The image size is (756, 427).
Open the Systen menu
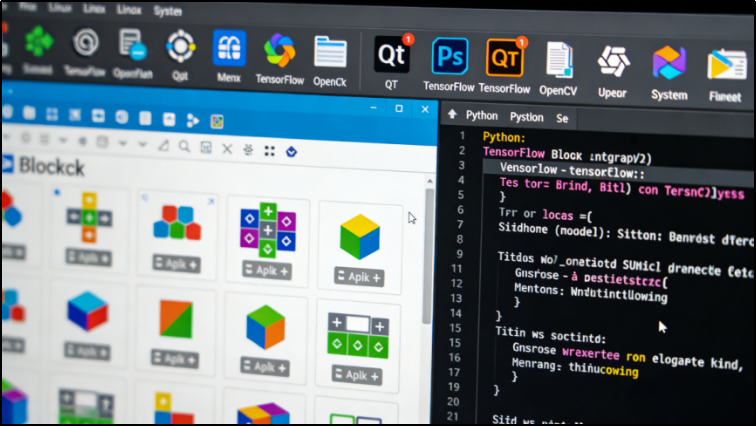tap(168, 11)
